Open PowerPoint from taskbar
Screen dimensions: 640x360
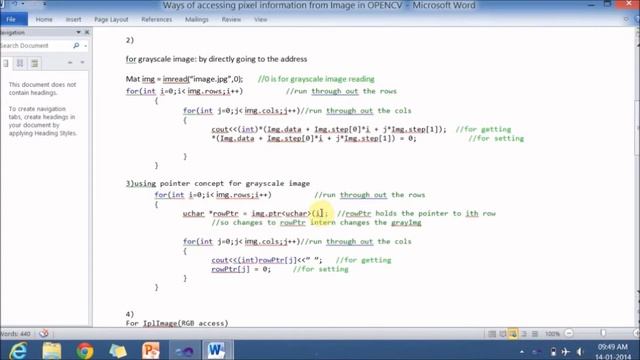point(151,351)
